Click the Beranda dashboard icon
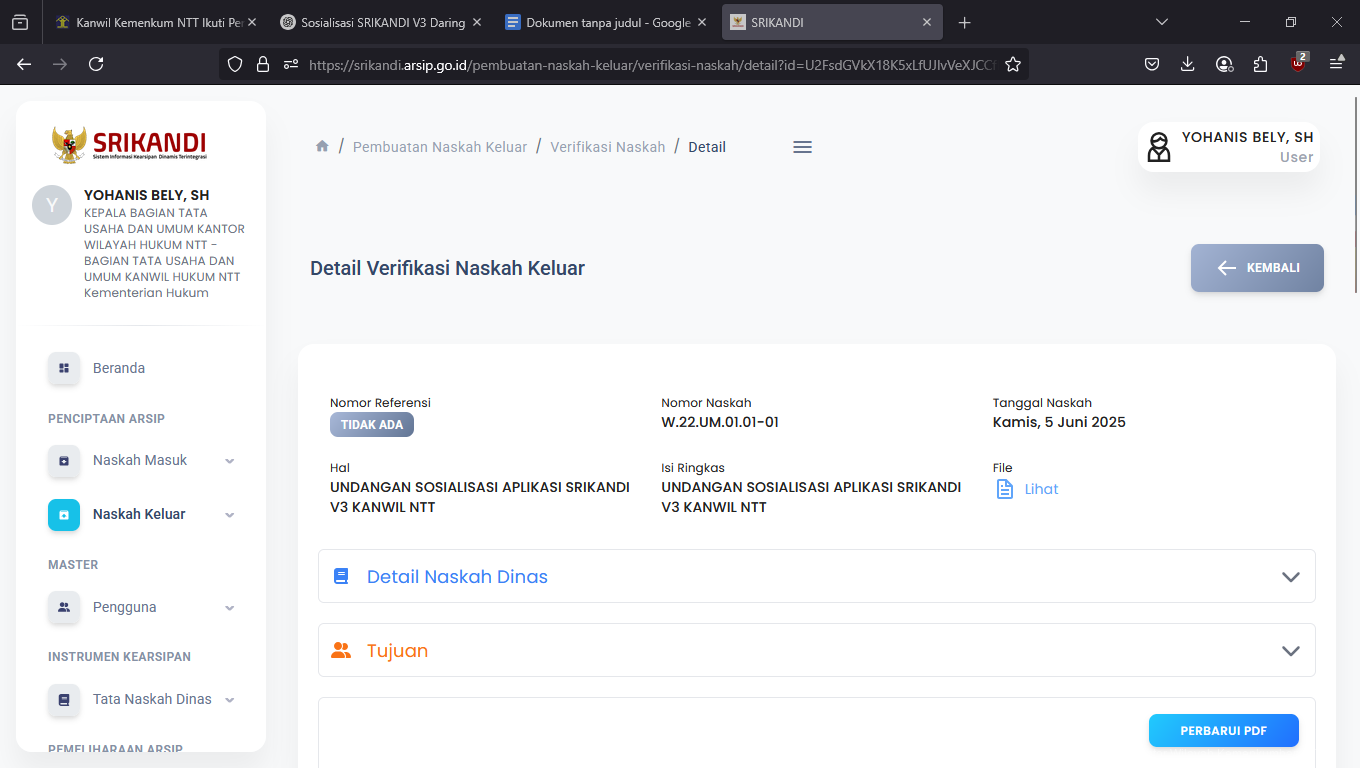 tap(64, 368)
